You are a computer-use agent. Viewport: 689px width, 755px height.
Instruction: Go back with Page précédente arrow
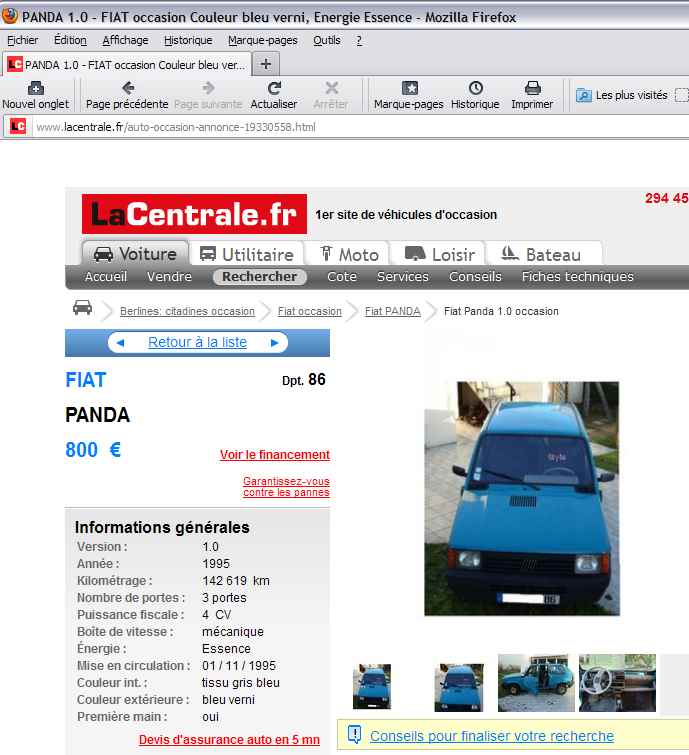[x=127, y=95]
